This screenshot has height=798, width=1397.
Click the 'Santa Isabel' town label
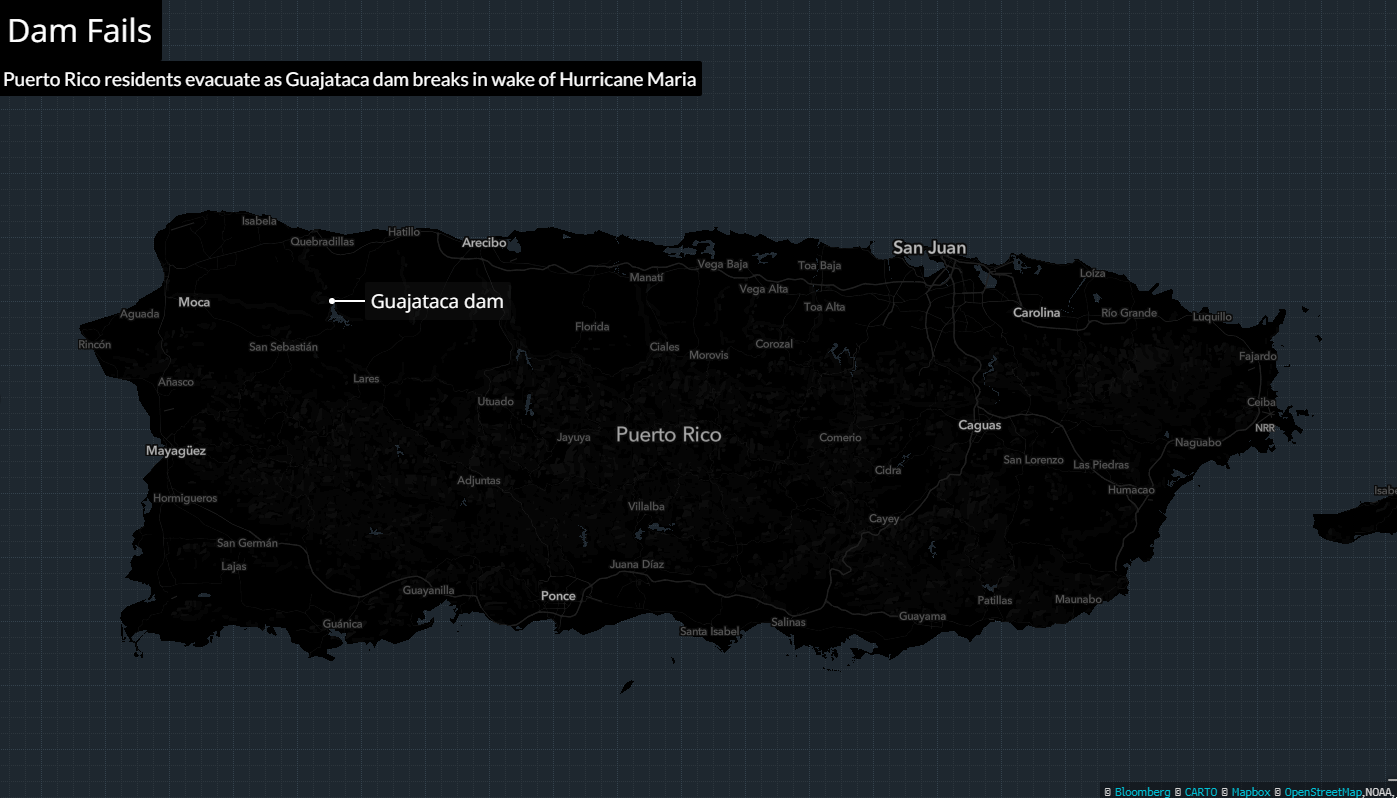pyautogui.click(x=710, y=631)
